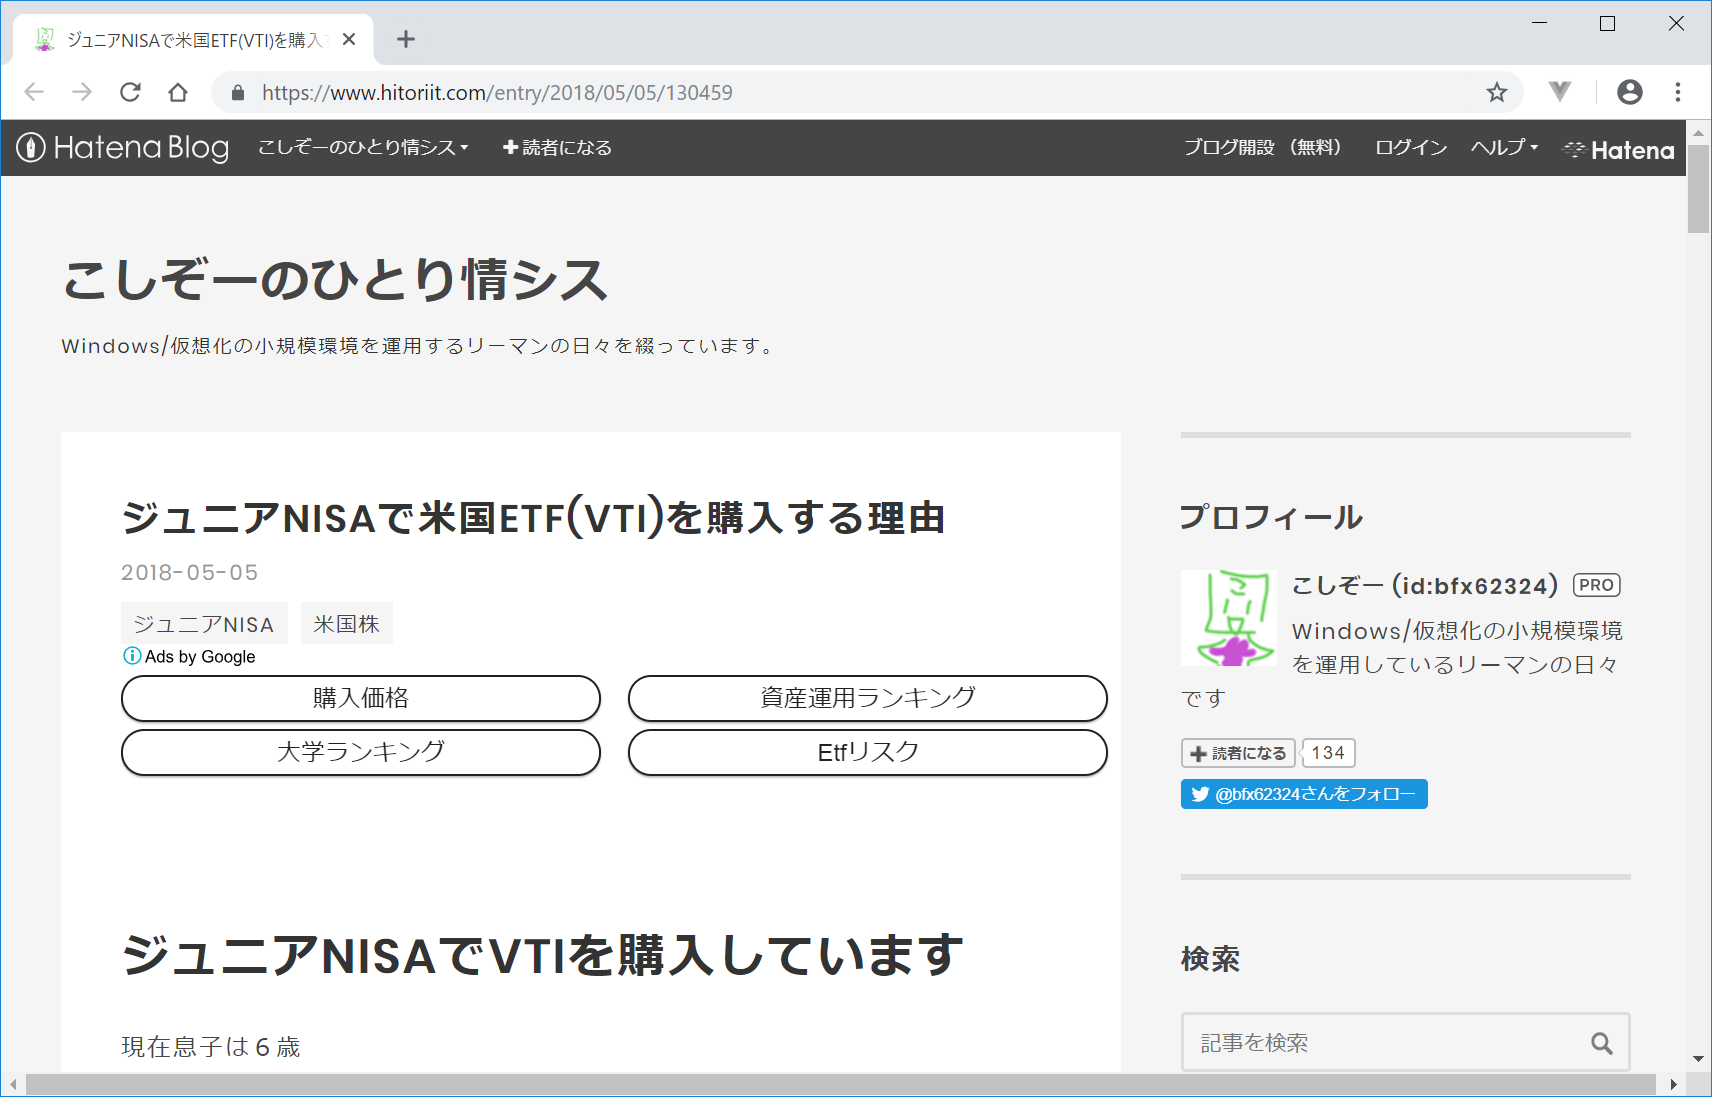This screenshot has height=1097, width=1712.
Task: Click the browser back arrow
Action: tap(34, 92)
